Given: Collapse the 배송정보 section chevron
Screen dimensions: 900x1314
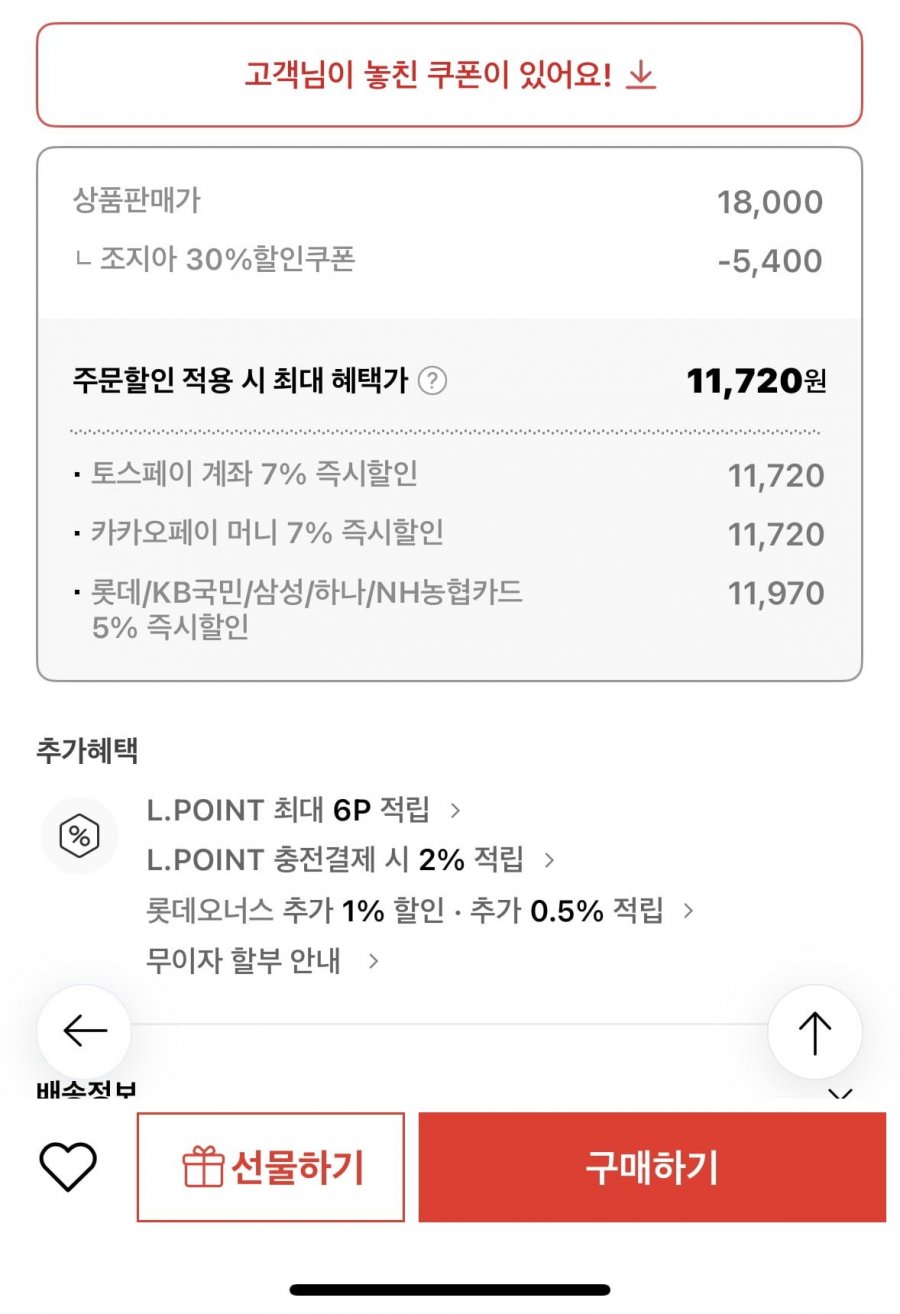Looking at the screenshot, I should point(841,1095).
